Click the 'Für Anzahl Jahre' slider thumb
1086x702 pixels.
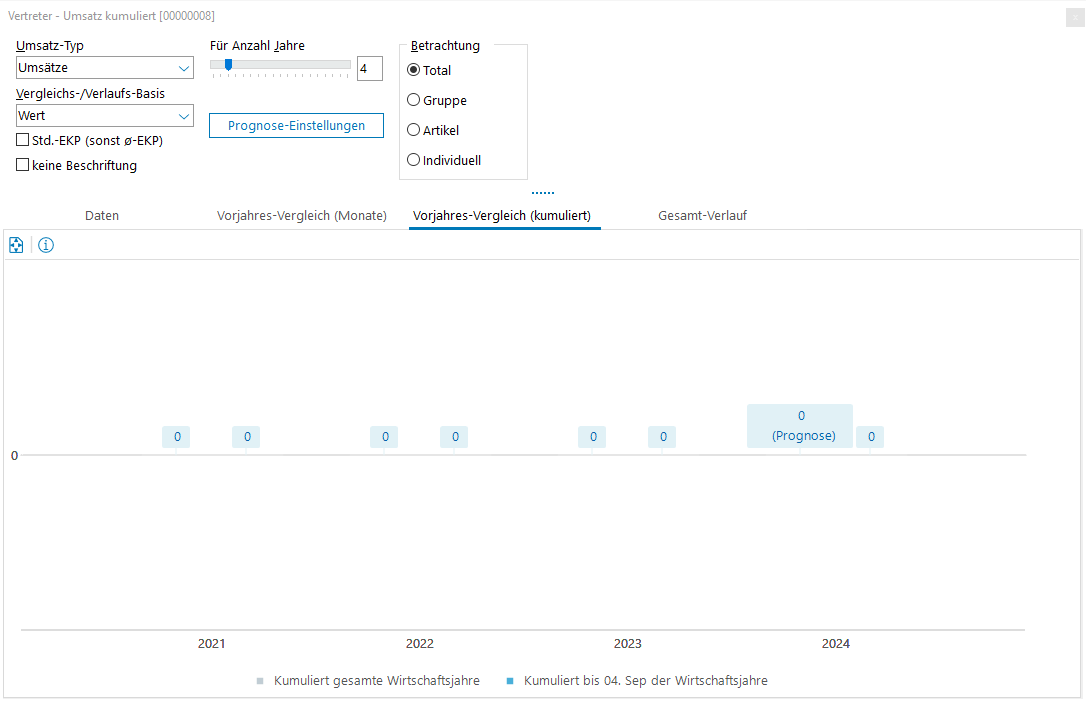[x=228, y=65]
